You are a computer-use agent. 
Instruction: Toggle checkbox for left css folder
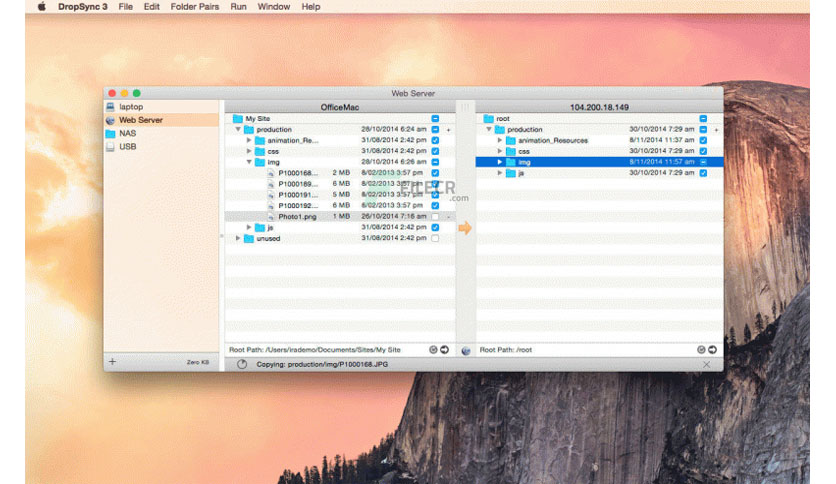pos(435,151)
